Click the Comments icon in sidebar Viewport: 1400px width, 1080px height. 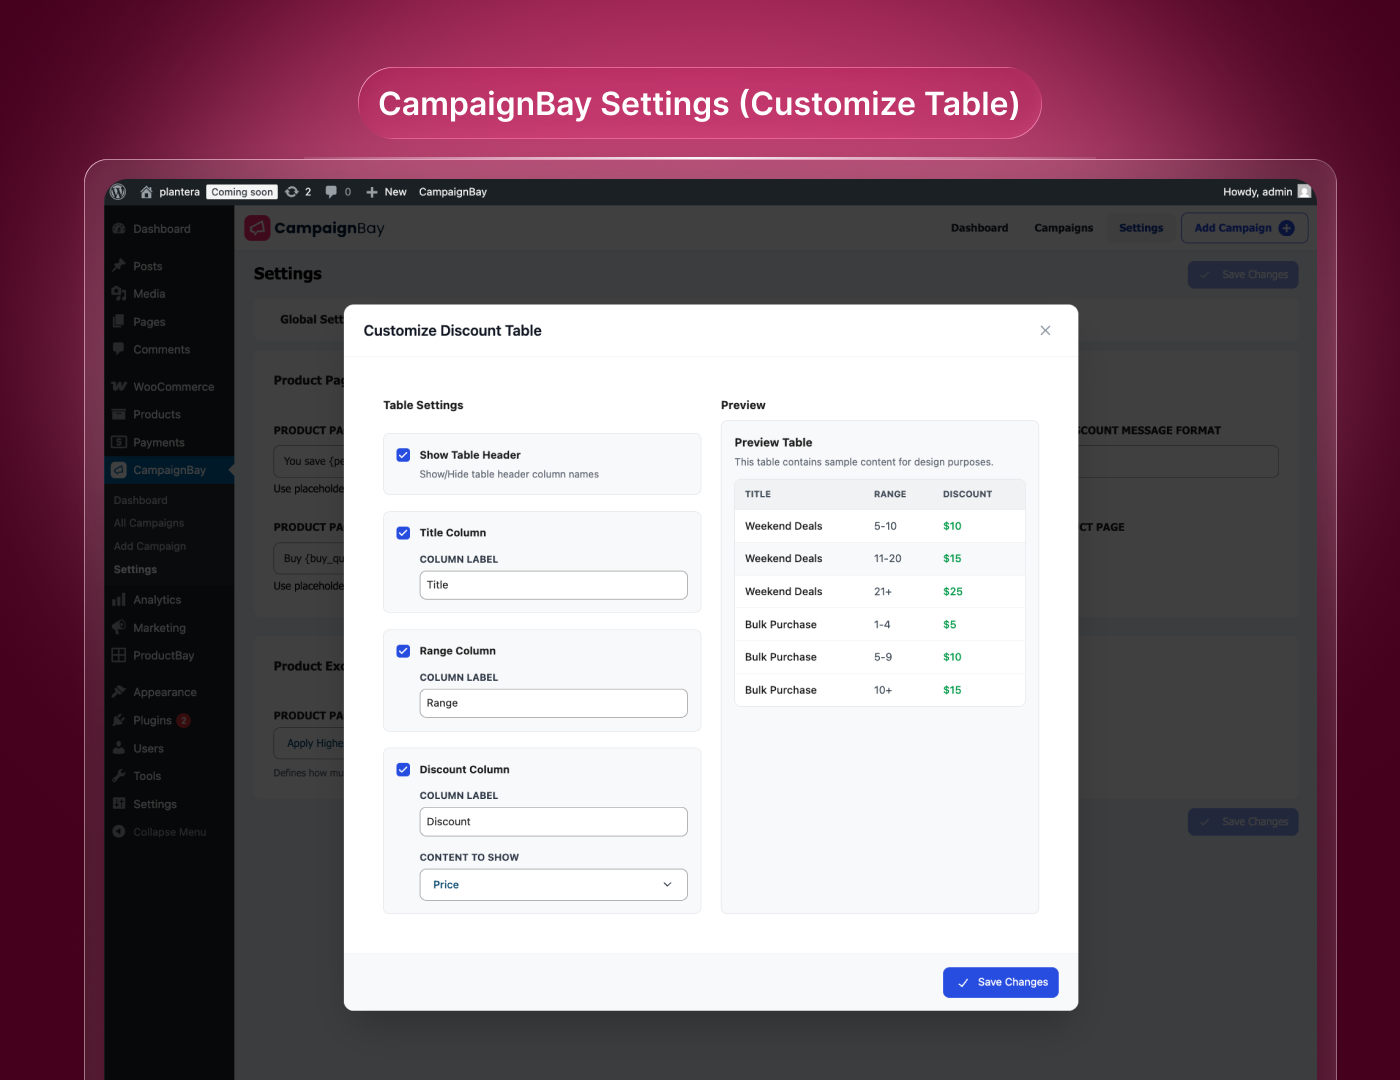coord(119,350)
